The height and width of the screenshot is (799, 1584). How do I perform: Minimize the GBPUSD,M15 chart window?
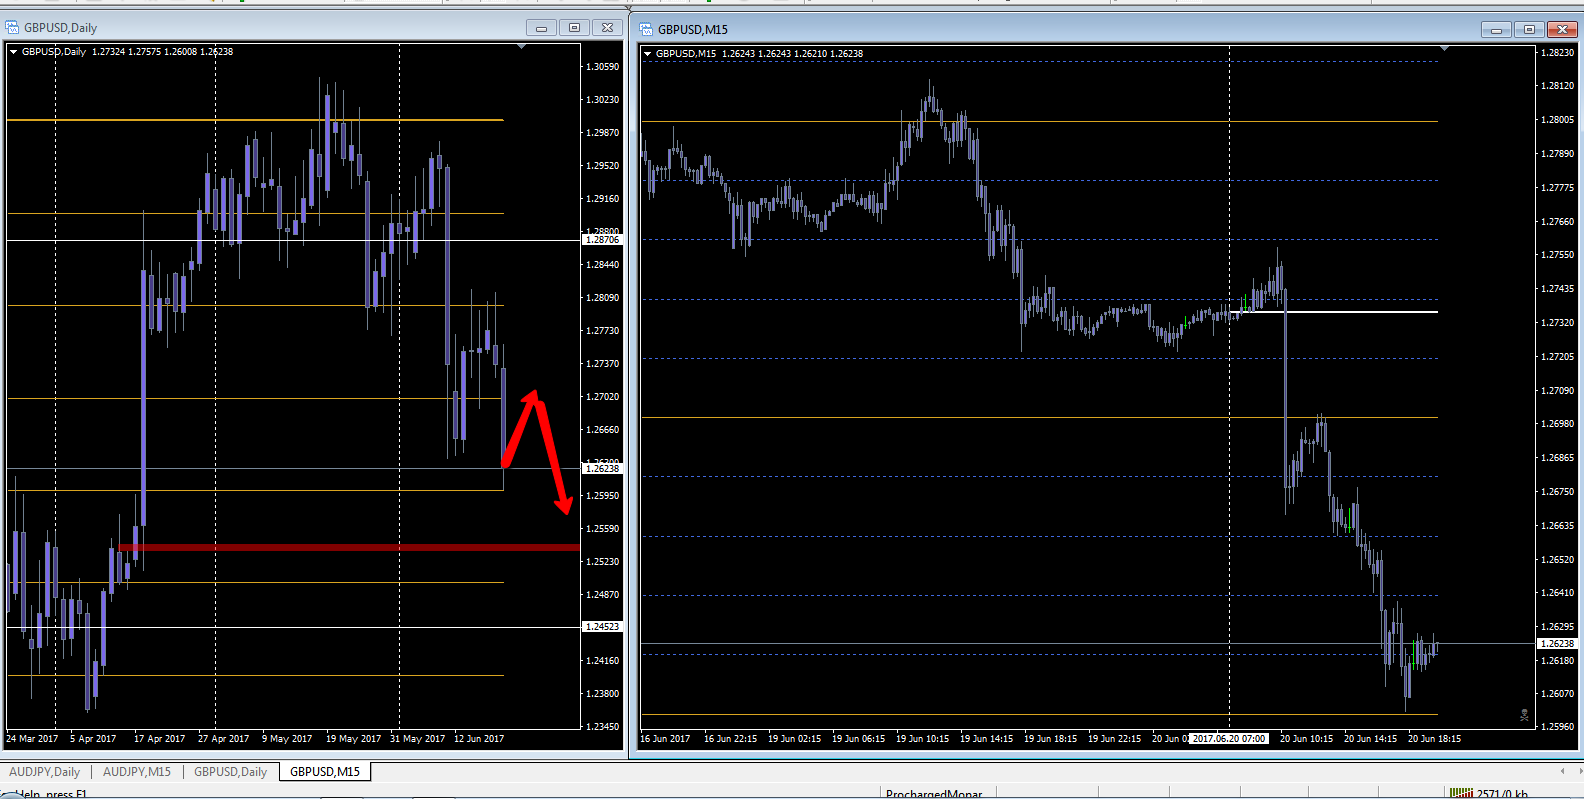click(1496, 30)
